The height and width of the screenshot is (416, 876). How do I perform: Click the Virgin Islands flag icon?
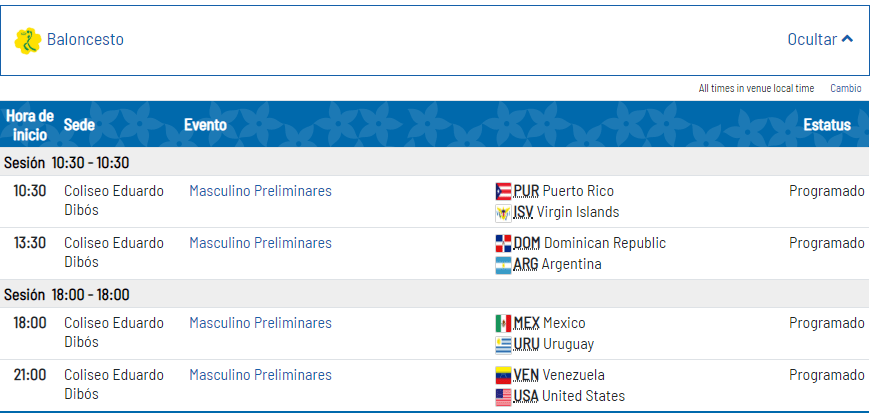tap(503, 213)
